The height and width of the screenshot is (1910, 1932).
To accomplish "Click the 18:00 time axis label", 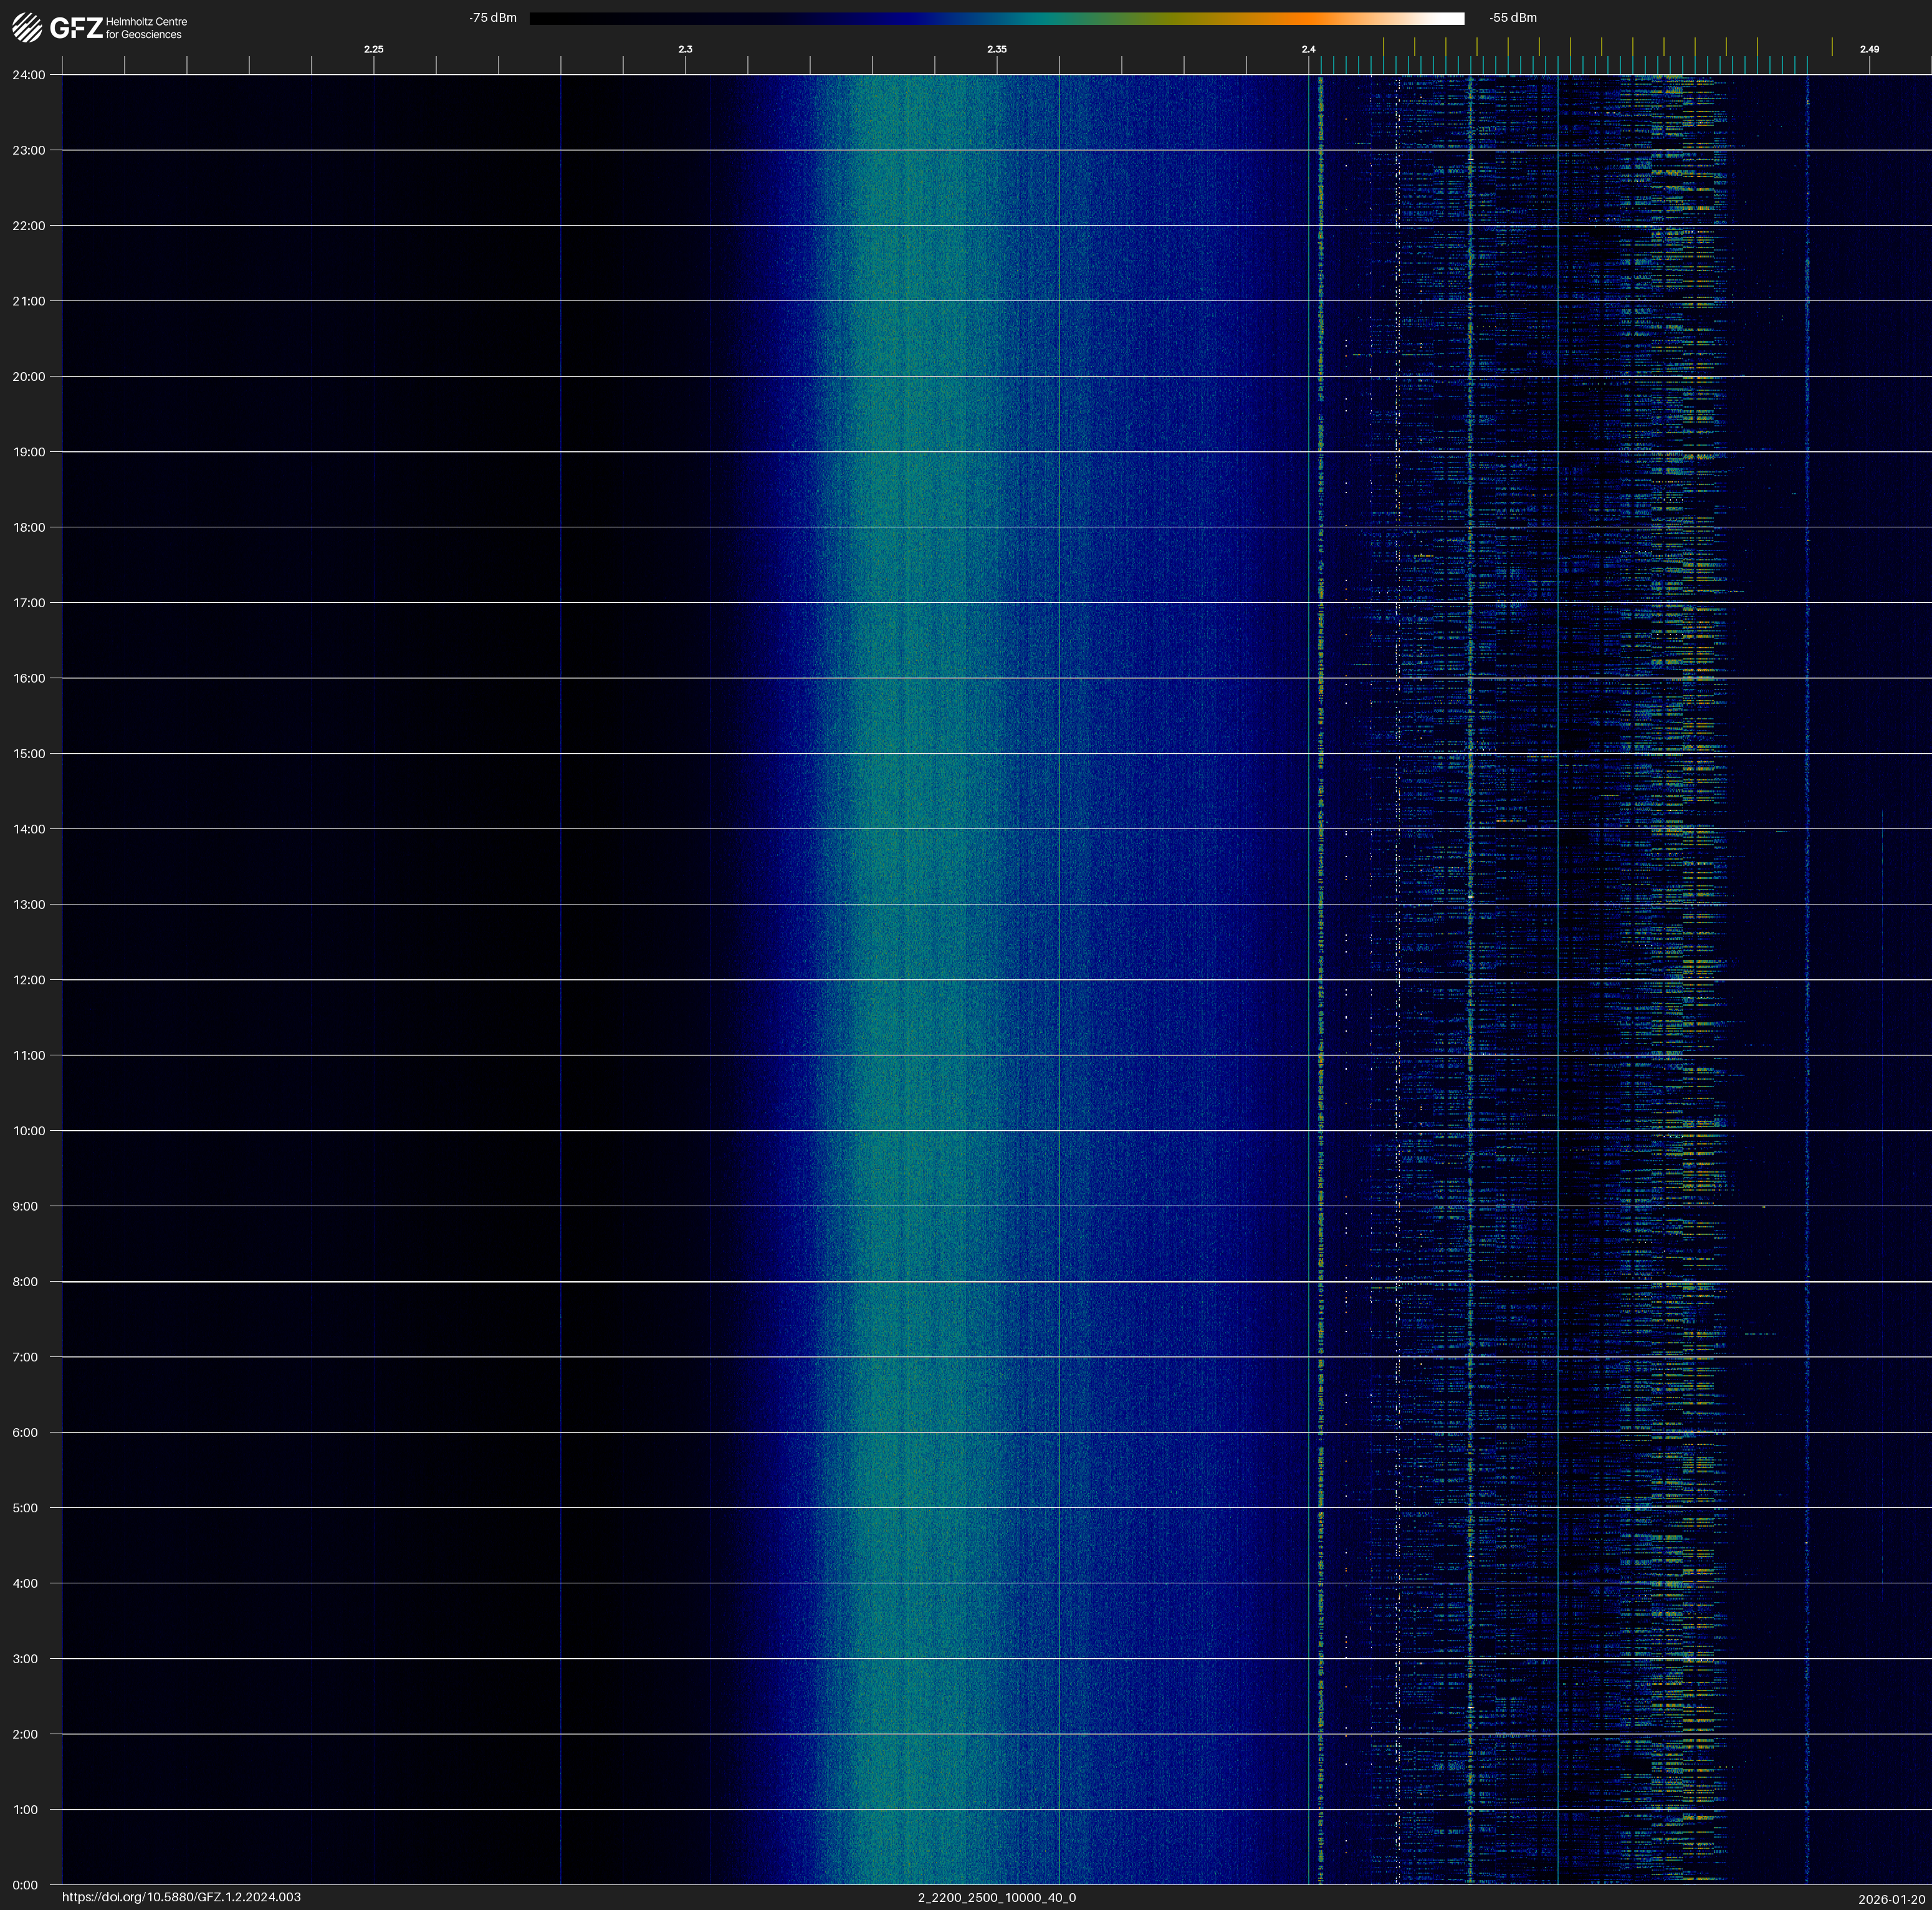I will [29, 527].
